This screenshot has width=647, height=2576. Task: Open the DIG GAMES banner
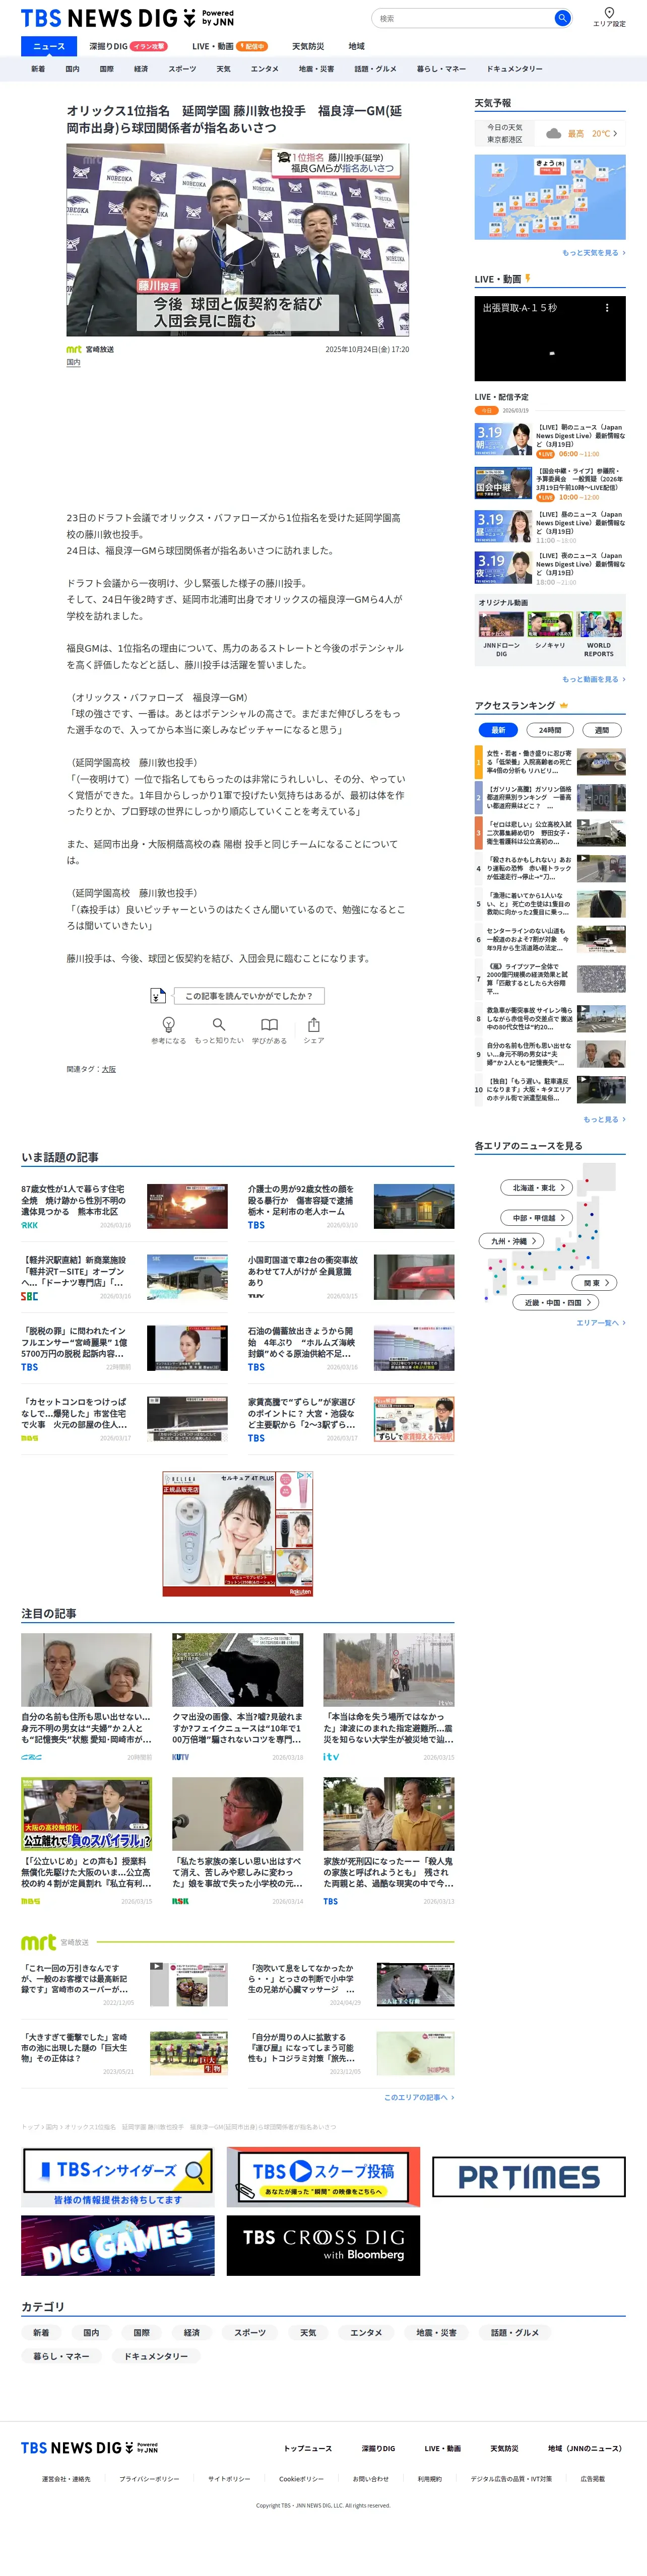(x=118, y=2246)
